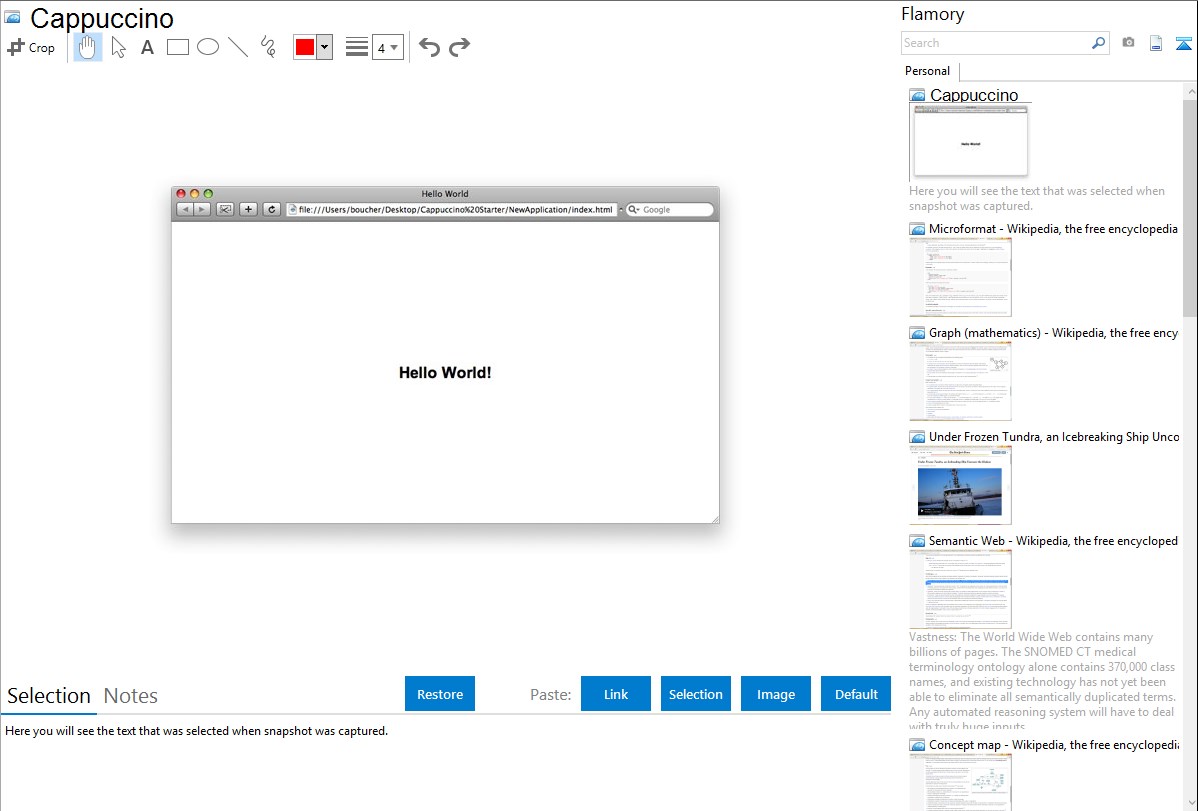The height and width of the screenshot is (811, 1198).
Task: Click the Default paste button
Action: coord(856,694)
